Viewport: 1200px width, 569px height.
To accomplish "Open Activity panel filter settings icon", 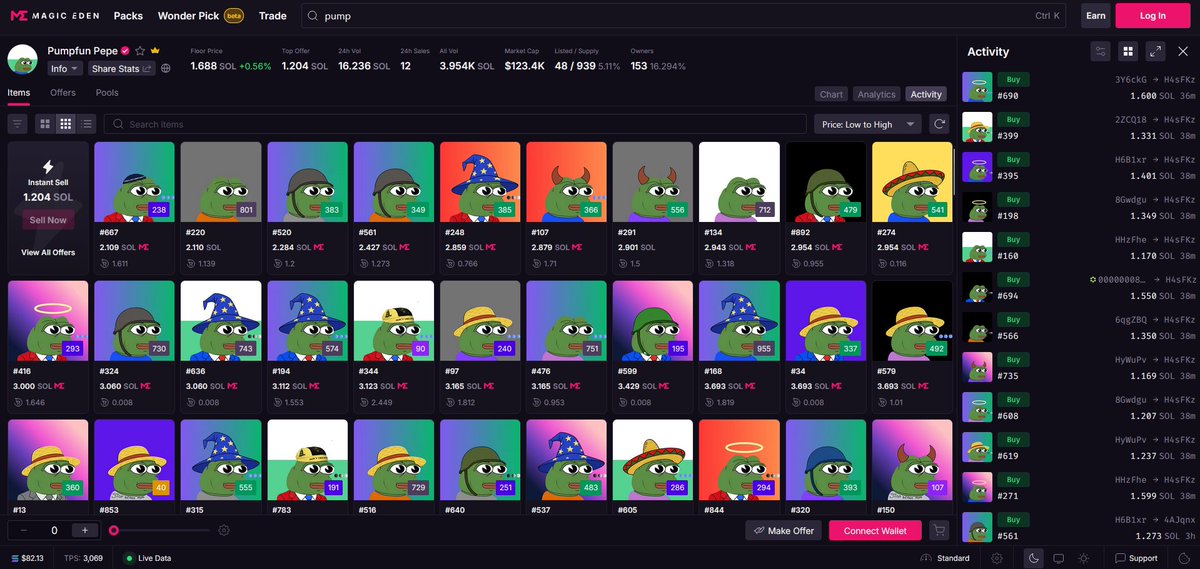I will 1100,51.
